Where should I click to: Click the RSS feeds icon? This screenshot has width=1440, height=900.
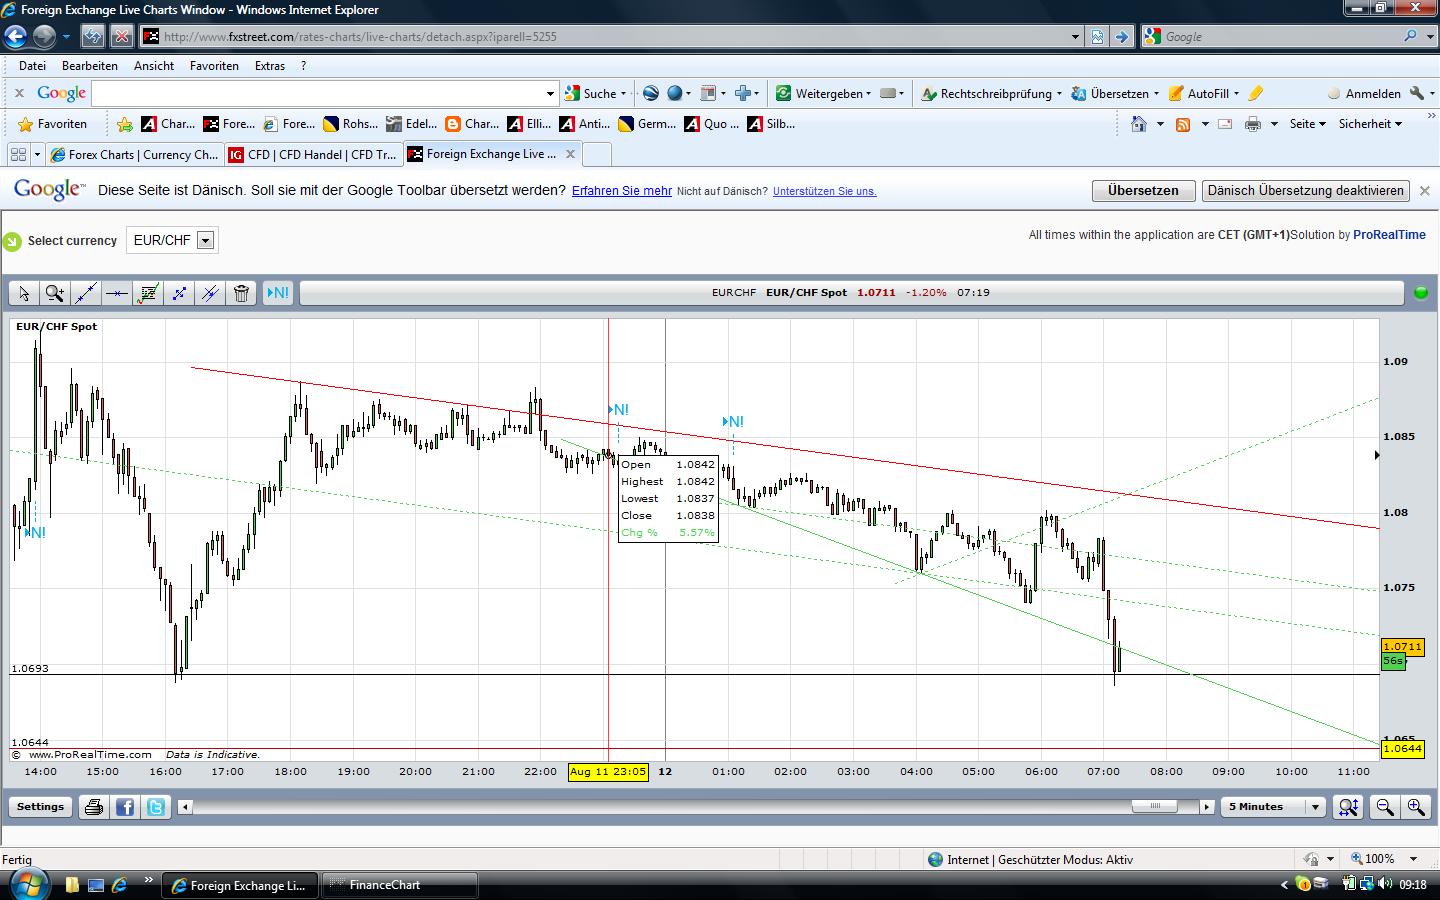pos(1183,124)
